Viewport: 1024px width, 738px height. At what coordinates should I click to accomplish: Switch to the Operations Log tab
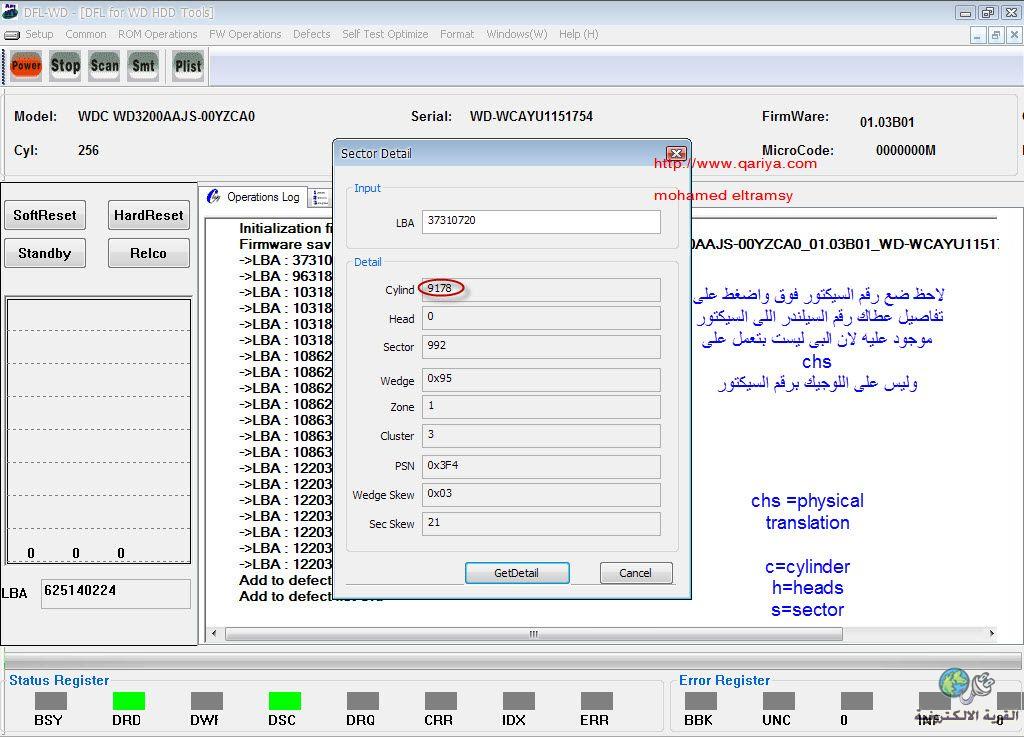pyautogui.click(x=253, y=197)
